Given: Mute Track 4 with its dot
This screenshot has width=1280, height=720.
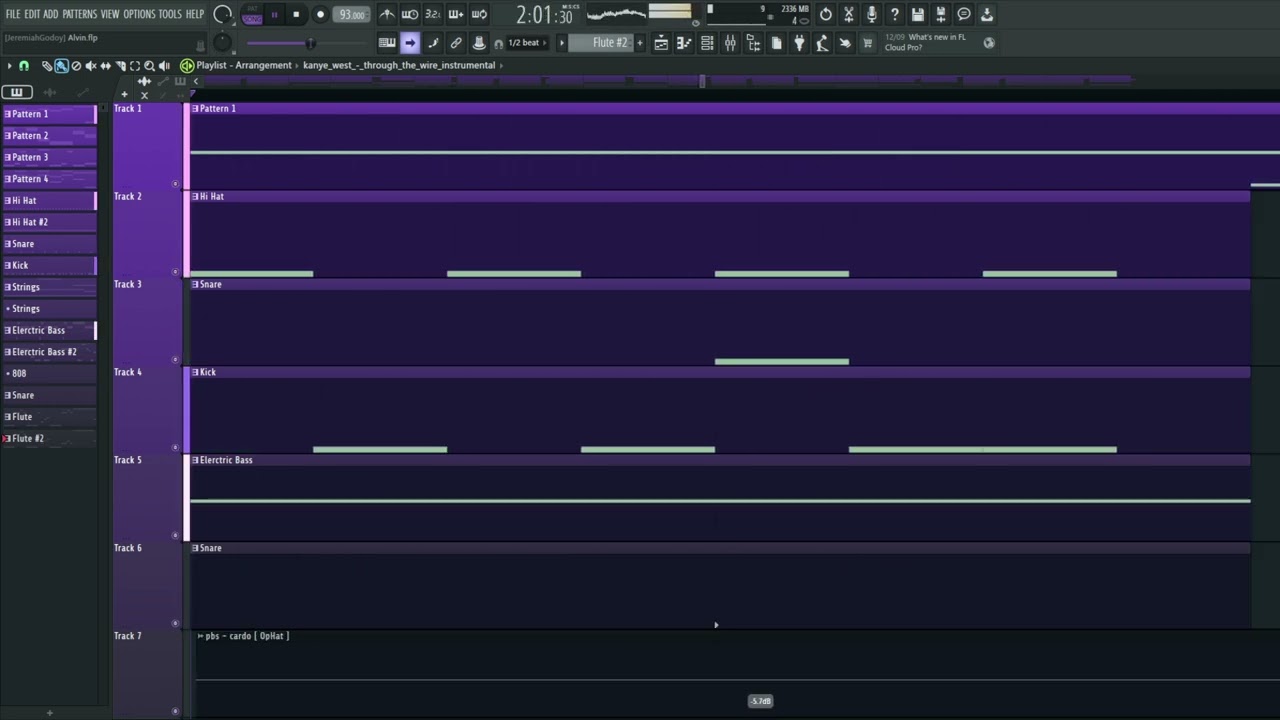Looking at the screenshot, I should point(176,447).
